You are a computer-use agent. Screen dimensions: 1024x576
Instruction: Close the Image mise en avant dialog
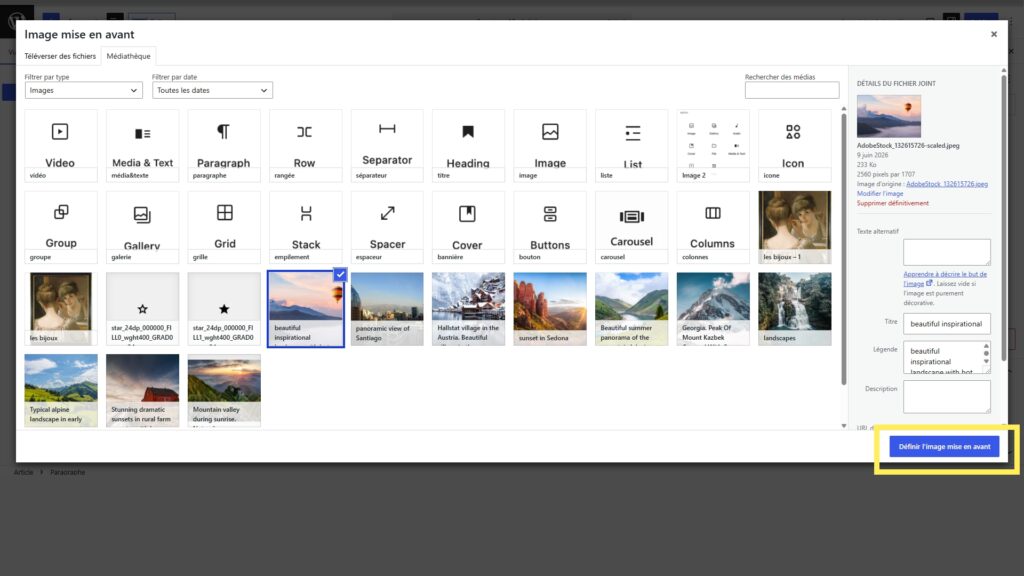point(994,34)
